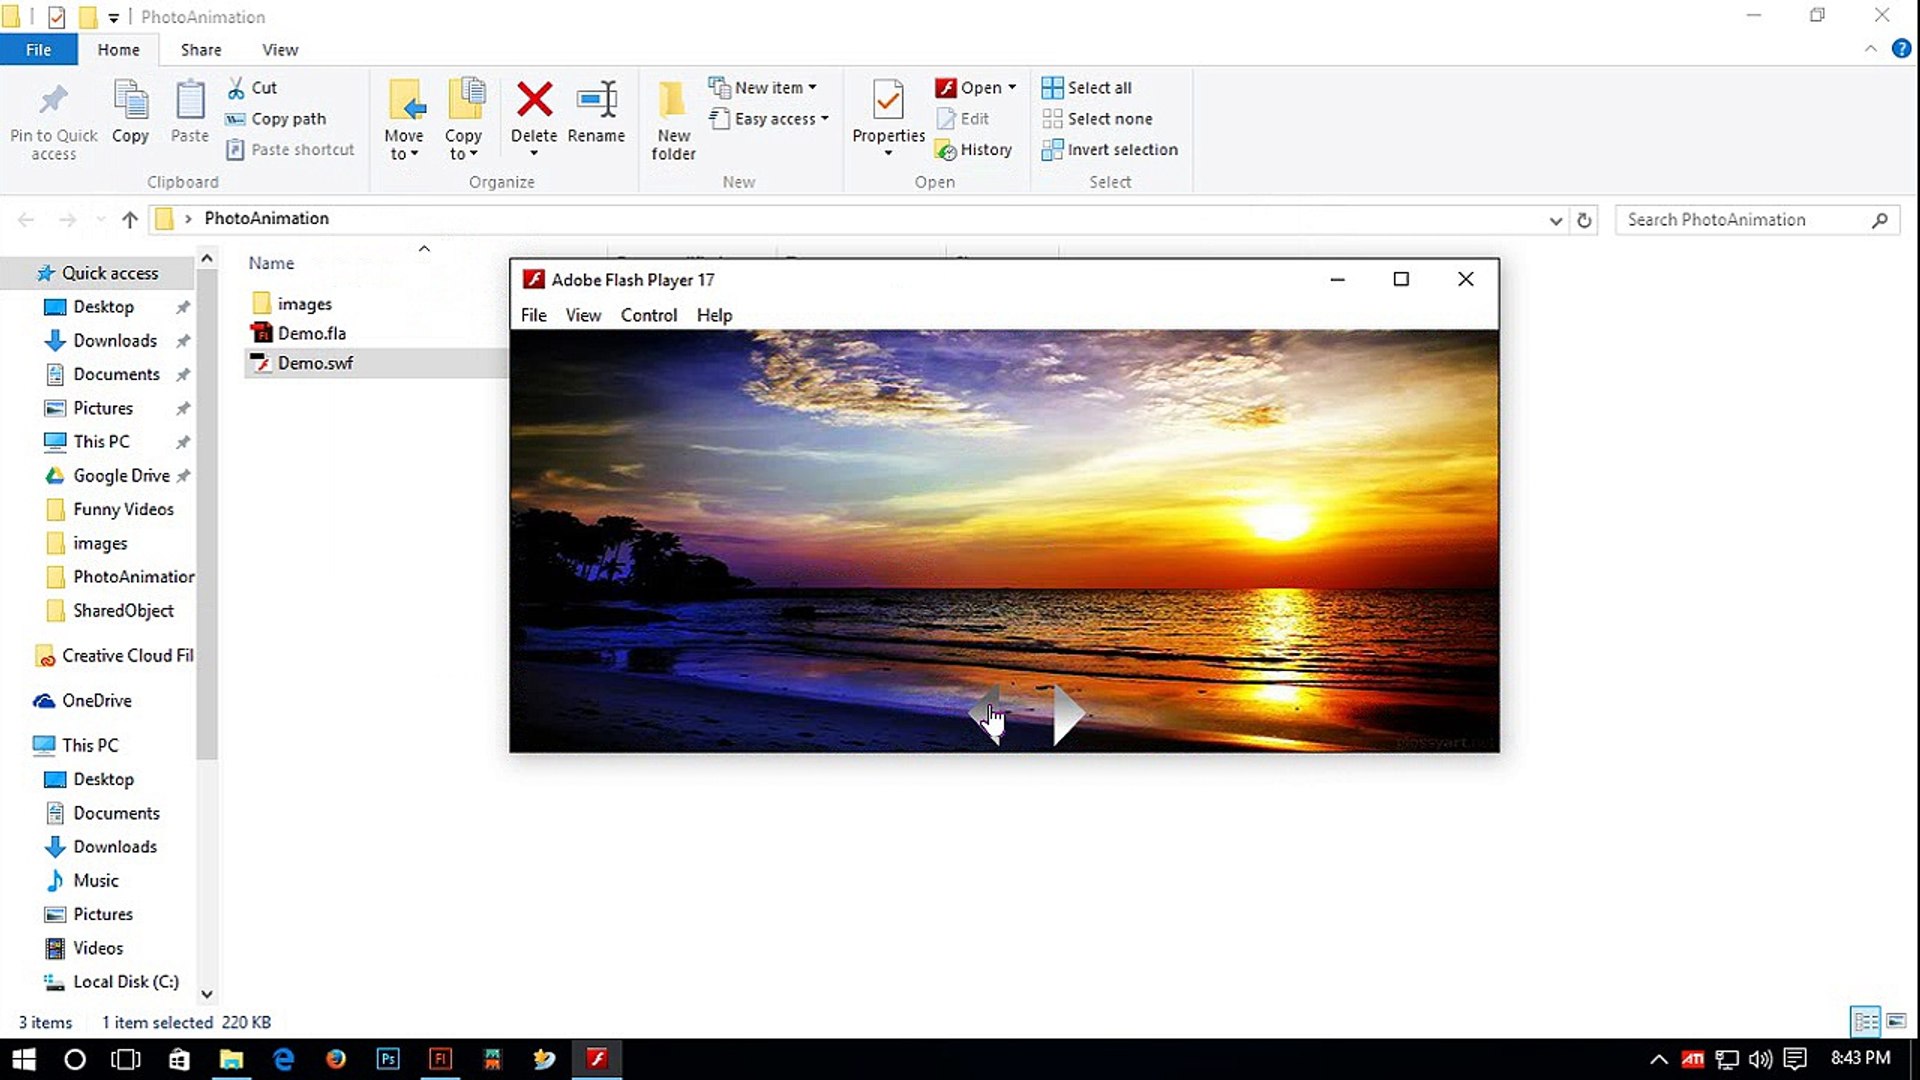Click Copy path button
The image size is (1920, 1080).
pos(287,119)
